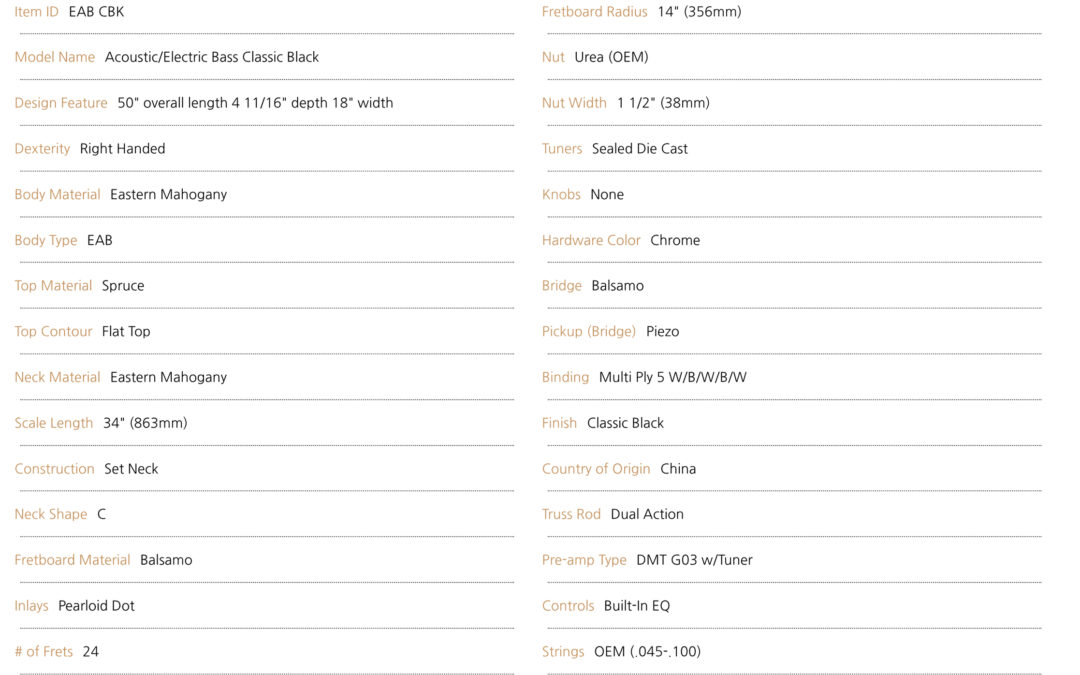Click the Sealed Die Cast tuners value

pyautogui.click(x=640, y=149)
